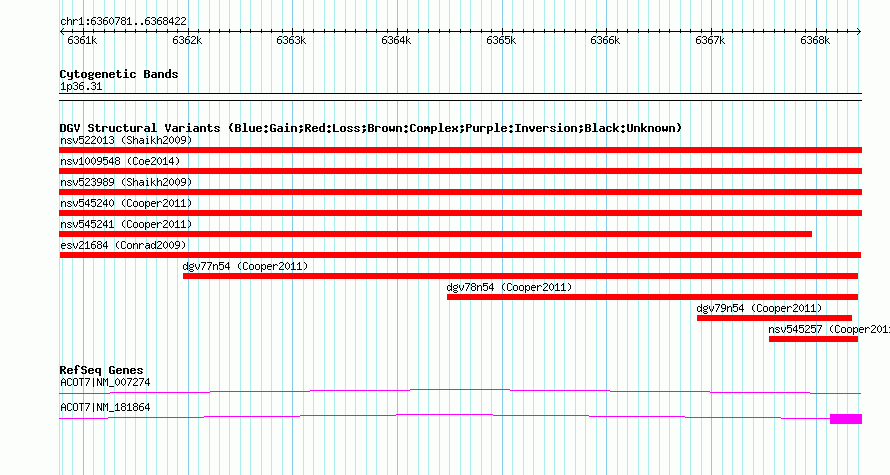Click the nsv545241 (Cooper2011) label
This screenshot has width=890, height=475.
126,224
